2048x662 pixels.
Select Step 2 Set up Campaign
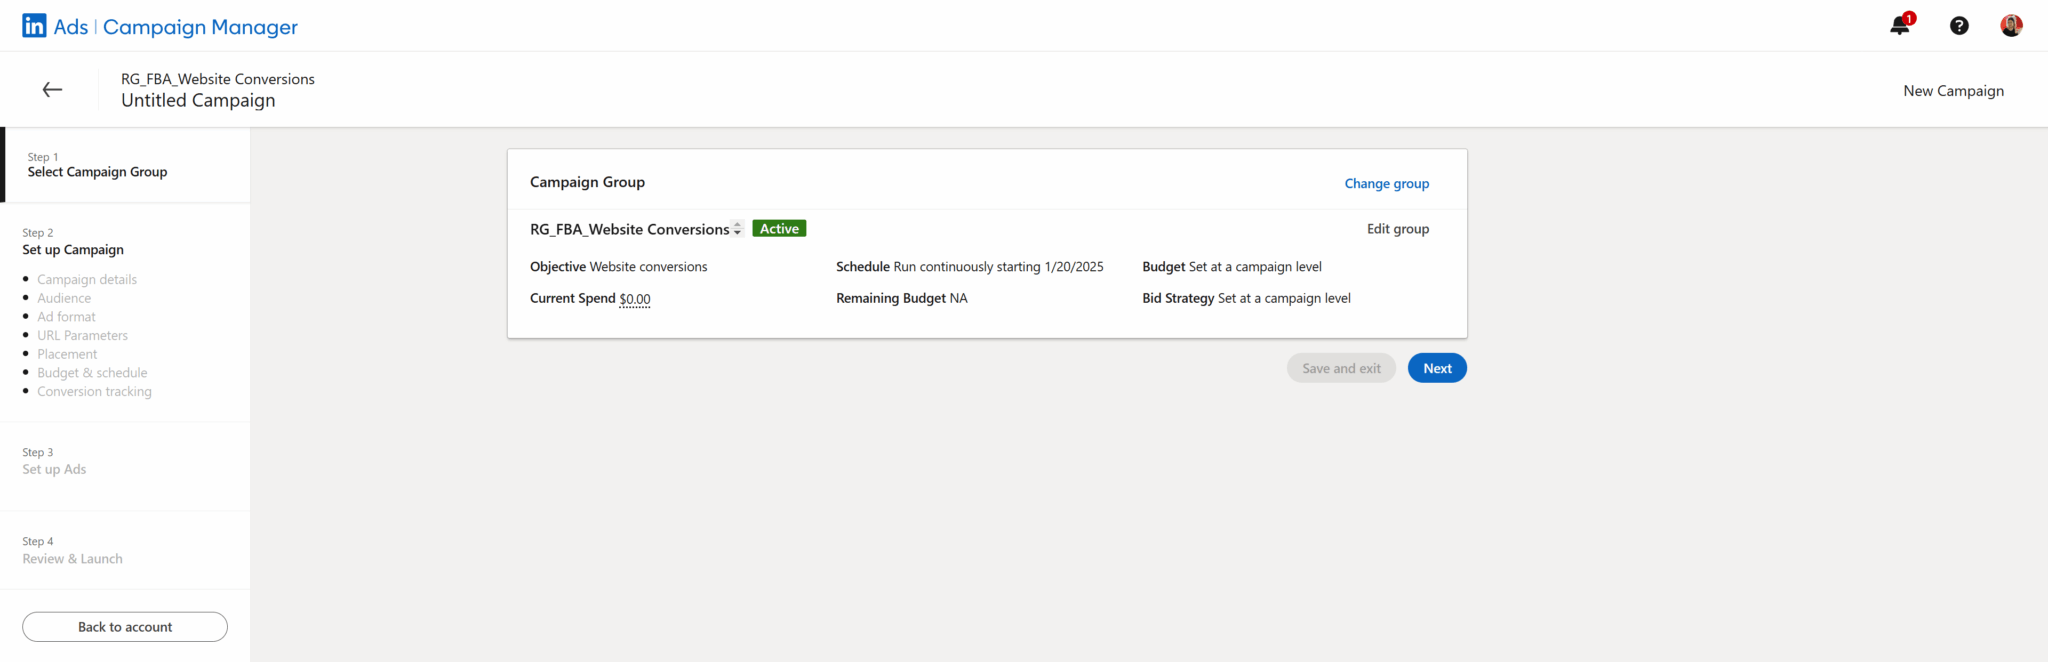[73, 242]
